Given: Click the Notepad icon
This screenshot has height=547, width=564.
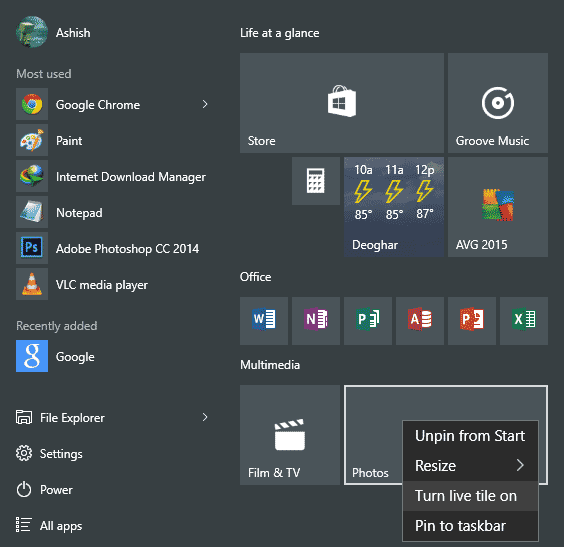Looking at the screenshot, I should coord(32,212).
